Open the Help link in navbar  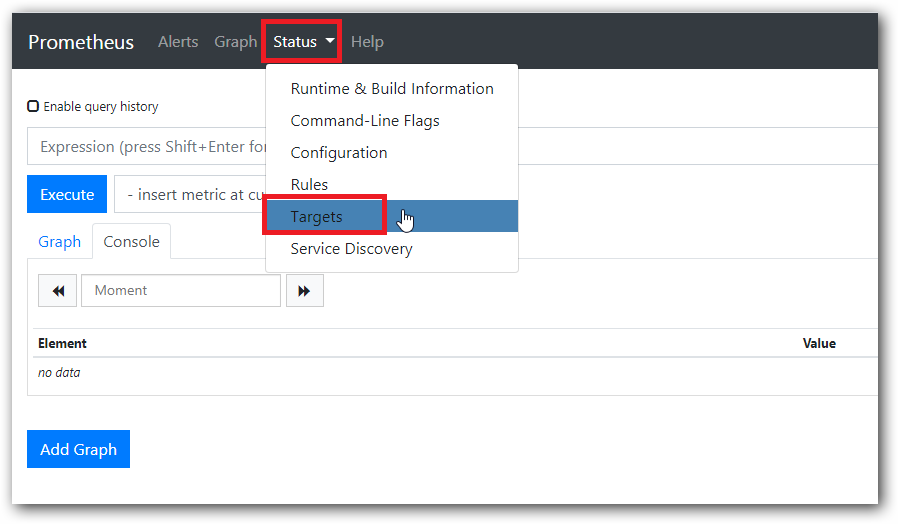pos(367,42)
